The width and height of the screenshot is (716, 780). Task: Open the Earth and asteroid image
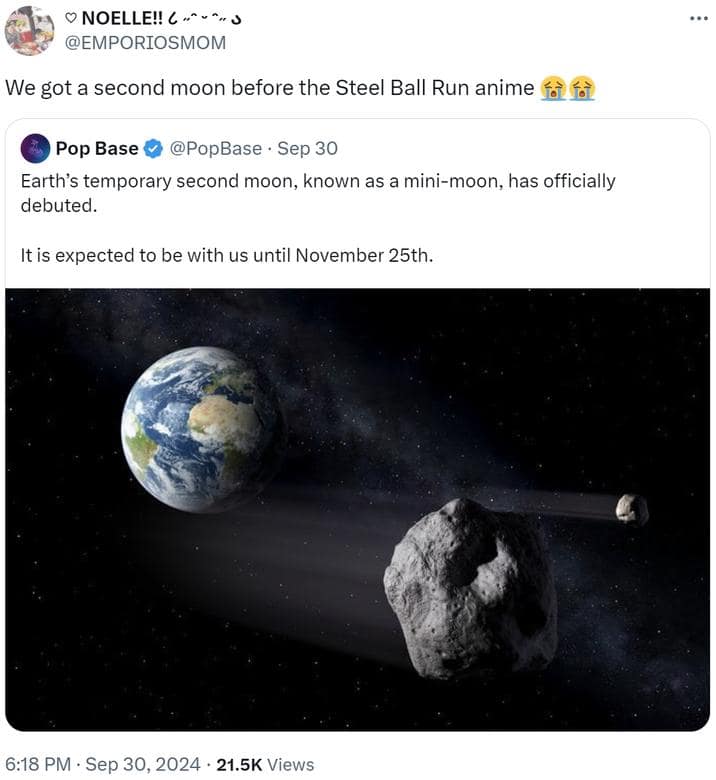coord(358,510)
